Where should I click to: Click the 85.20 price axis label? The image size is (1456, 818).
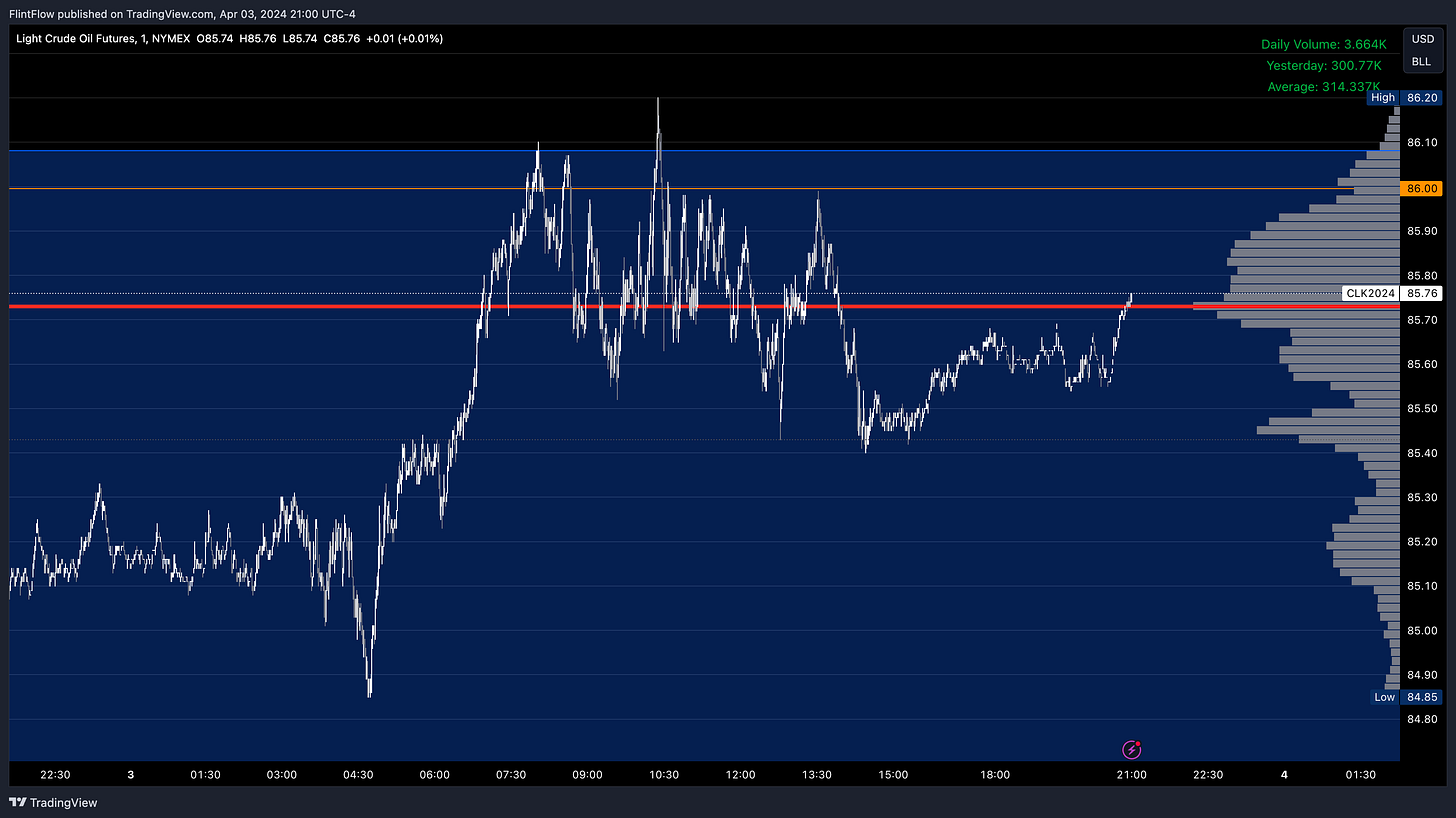(1421, 542)
